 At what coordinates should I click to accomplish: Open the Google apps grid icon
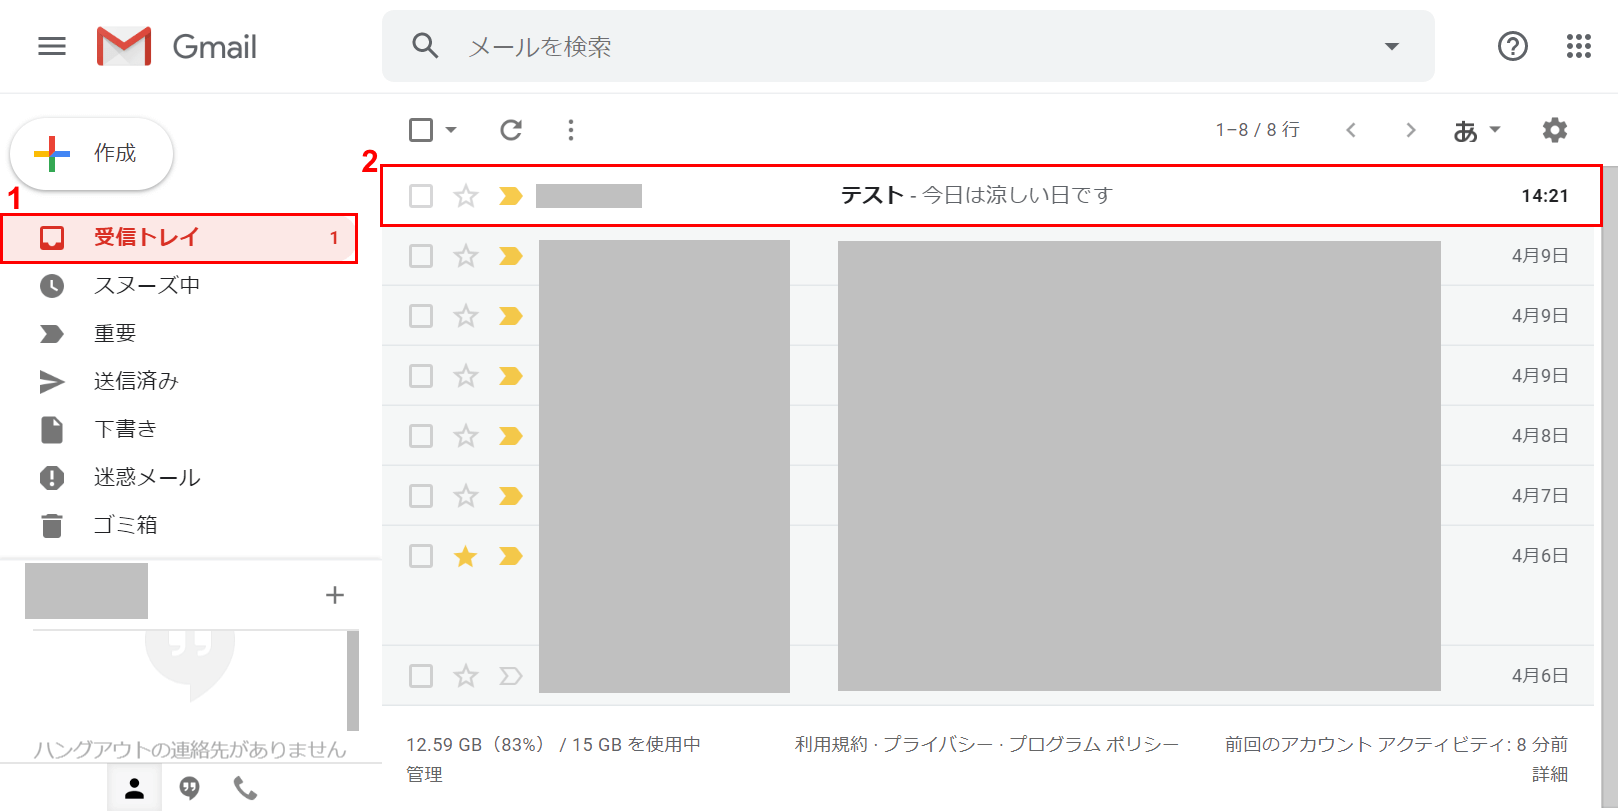[1578, 46]
